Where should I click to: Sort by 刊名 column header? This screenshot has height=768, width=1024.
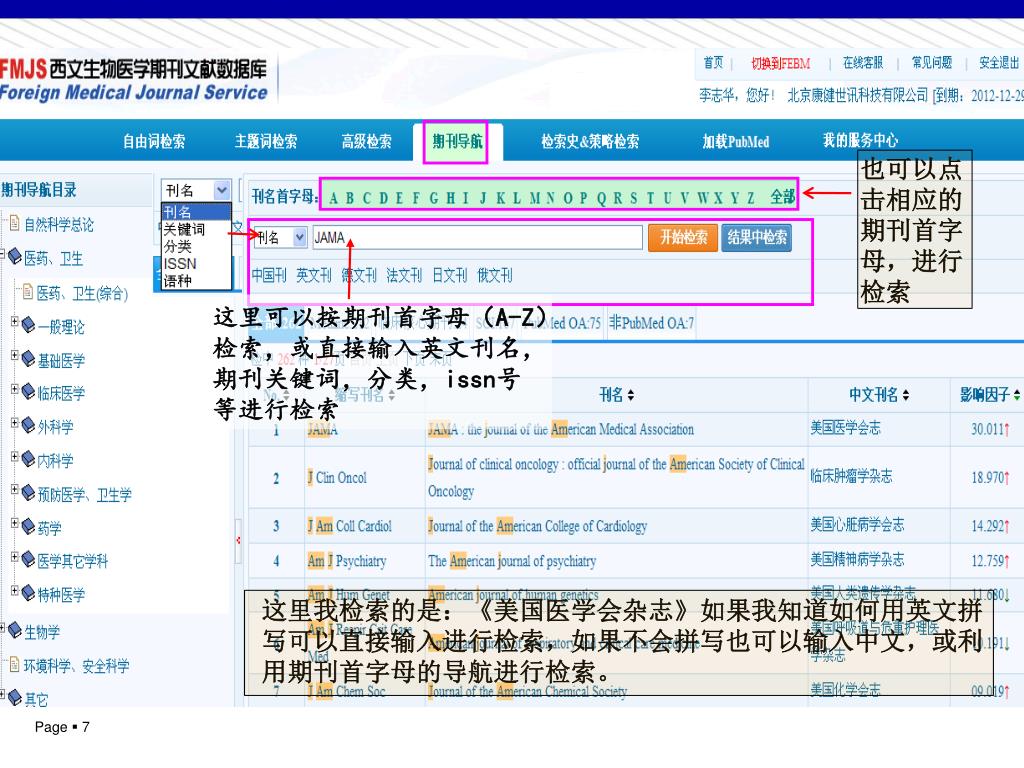click(x=616, y=394)
